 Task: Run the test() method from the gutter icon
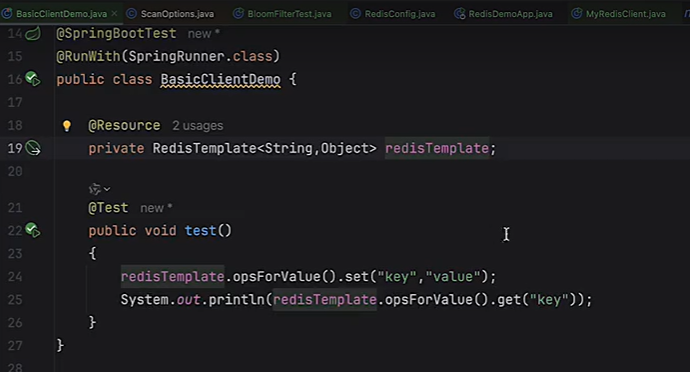coord(33,230)
